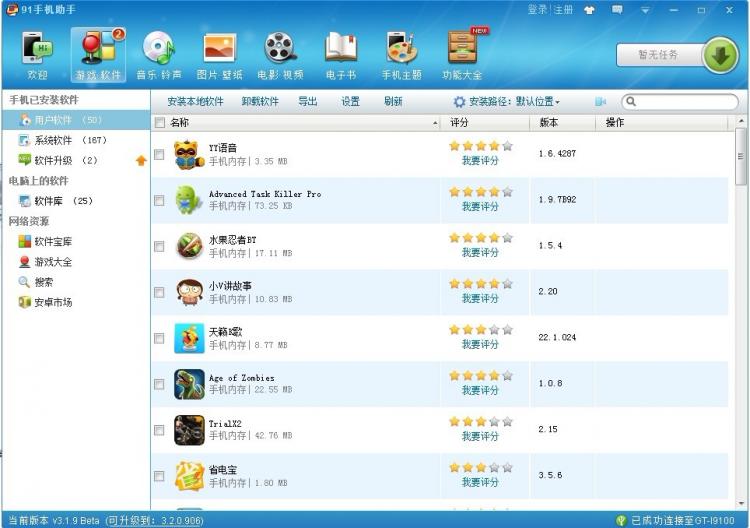The image size is (750, 528).
Task: Click the green connection status icon
Action: (621, 520)
